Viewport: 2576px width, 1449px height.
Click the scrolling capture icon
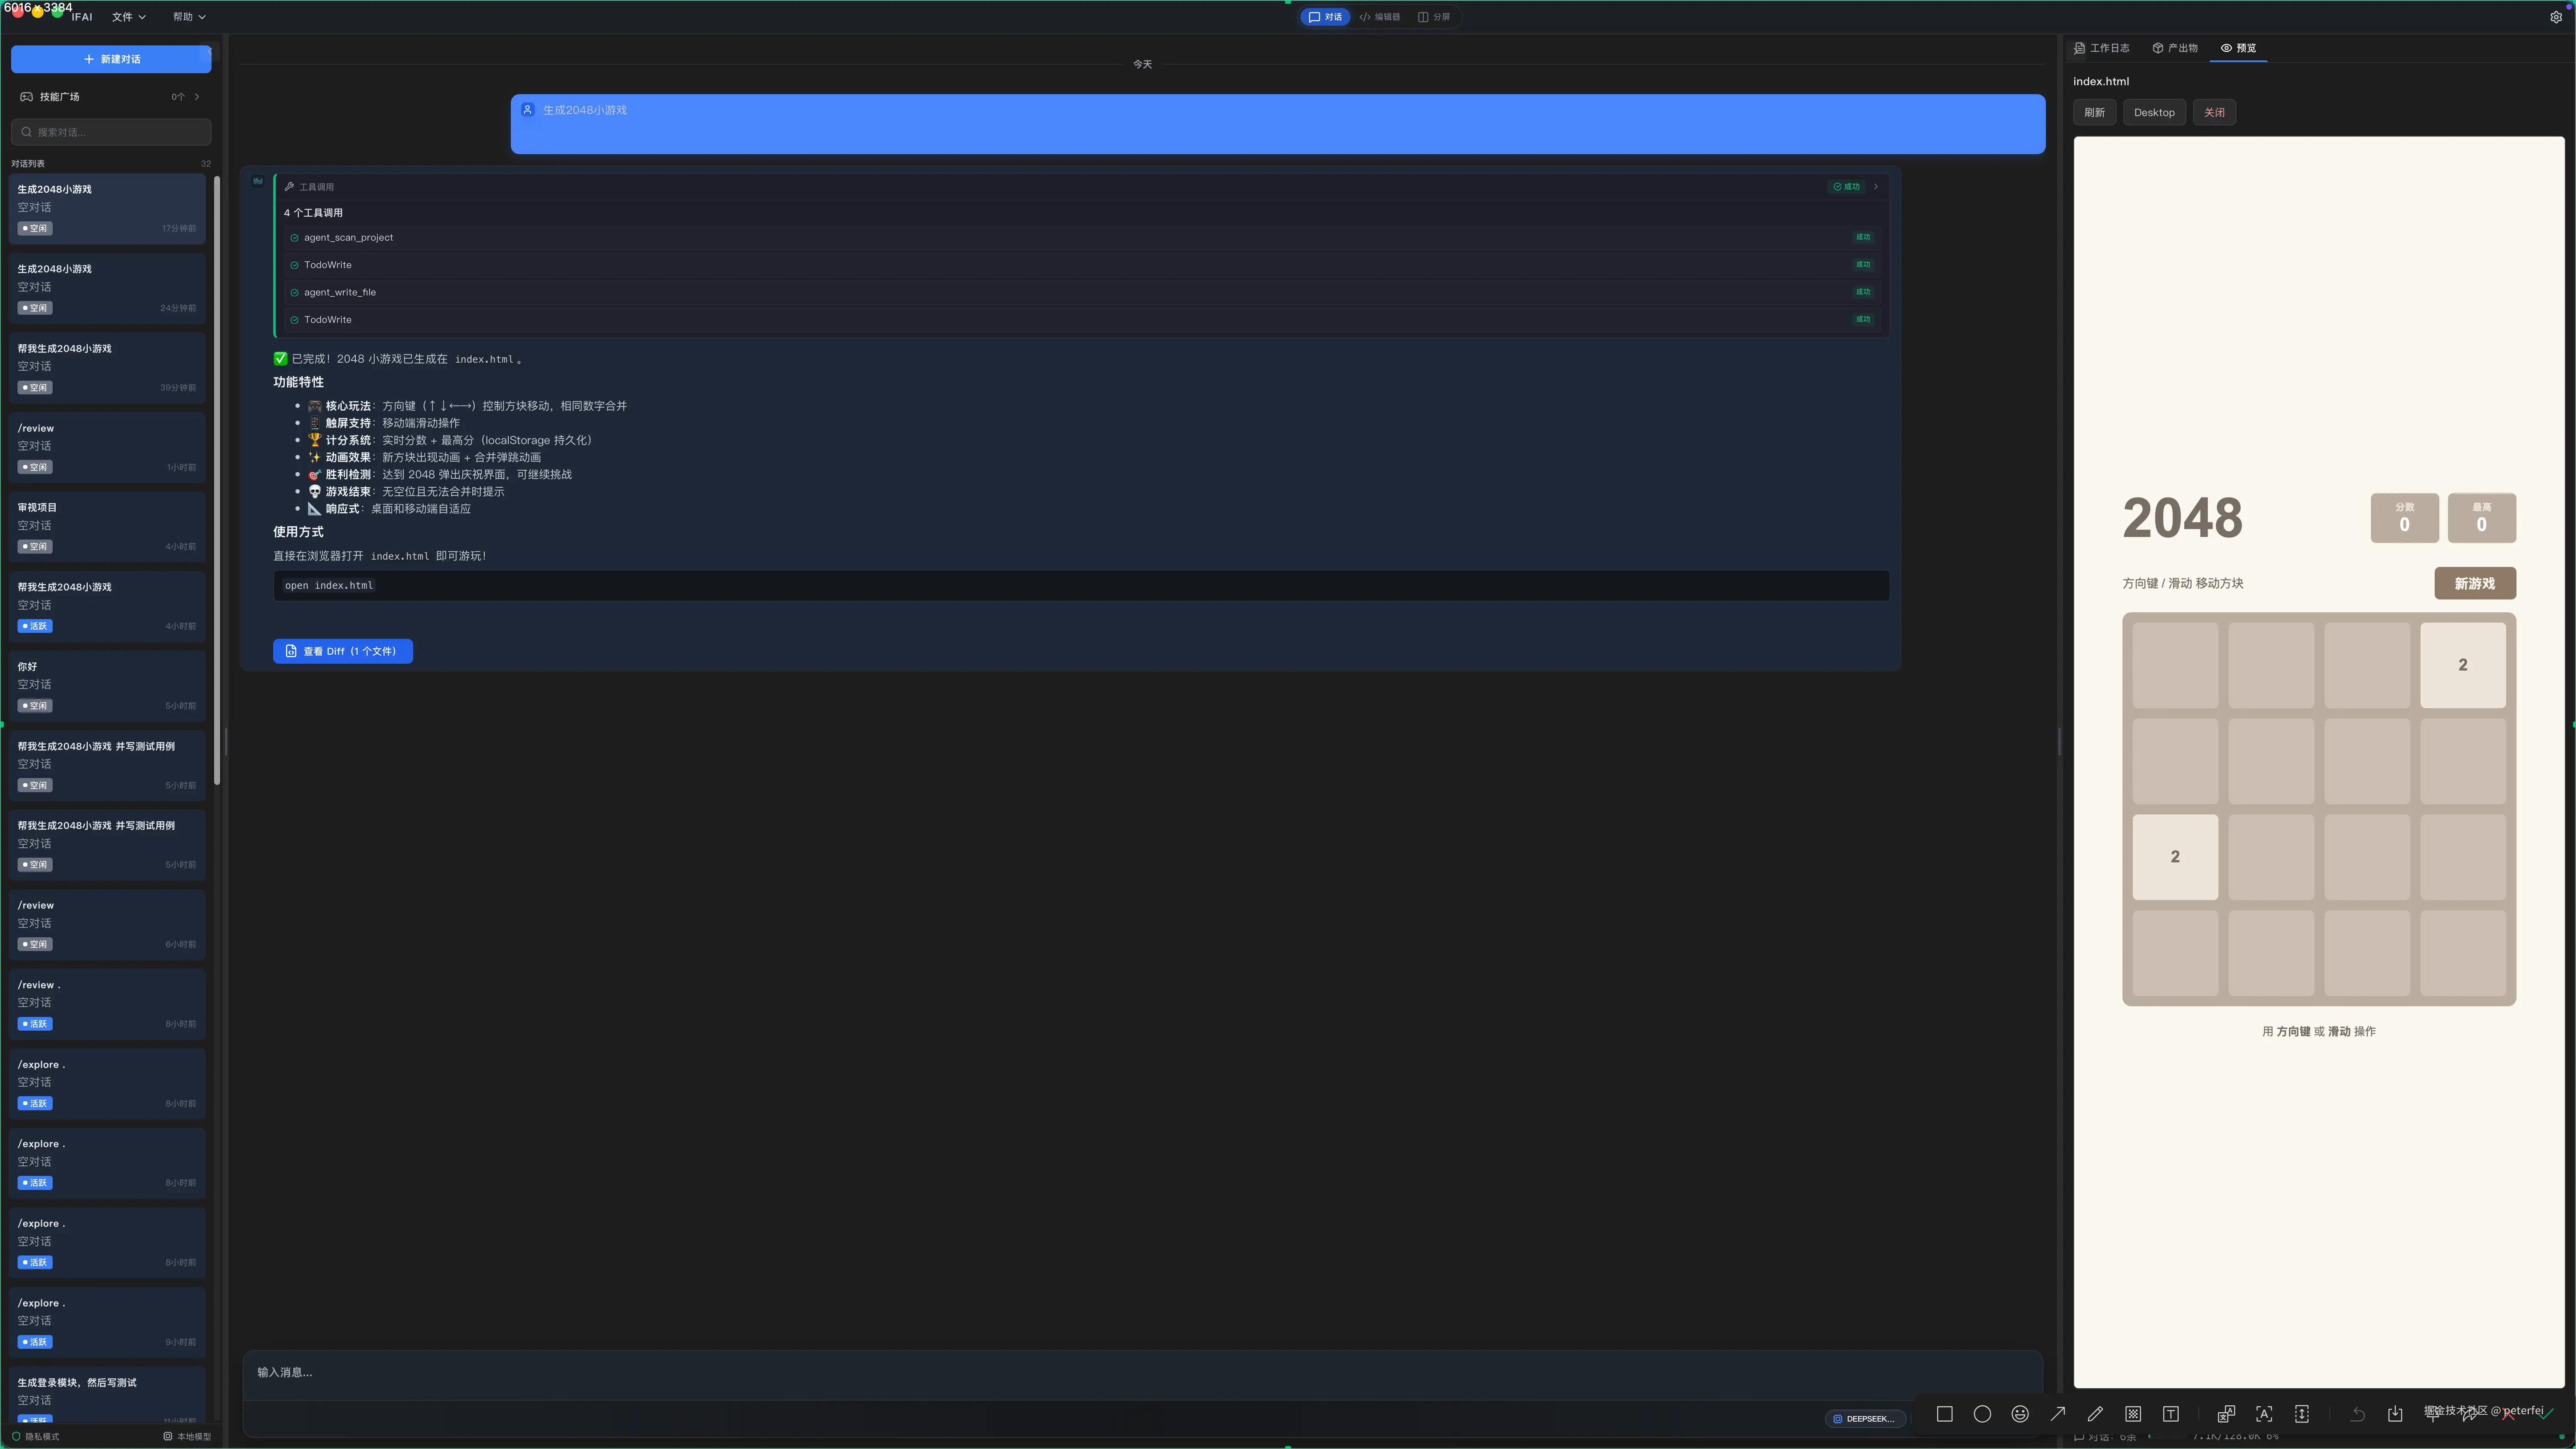pos(2302,1414)
